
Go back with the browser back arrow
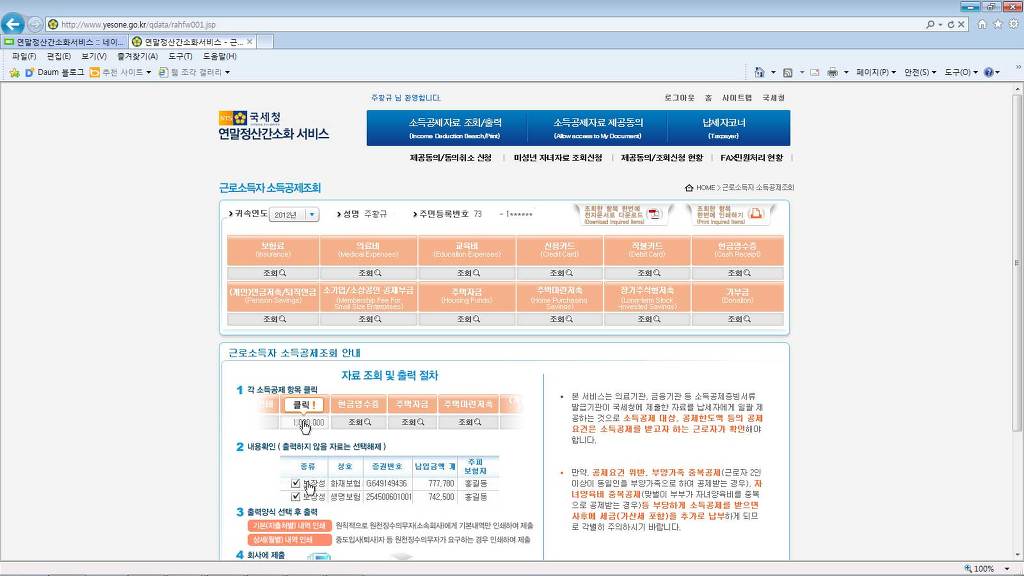(x=12, y=24)
